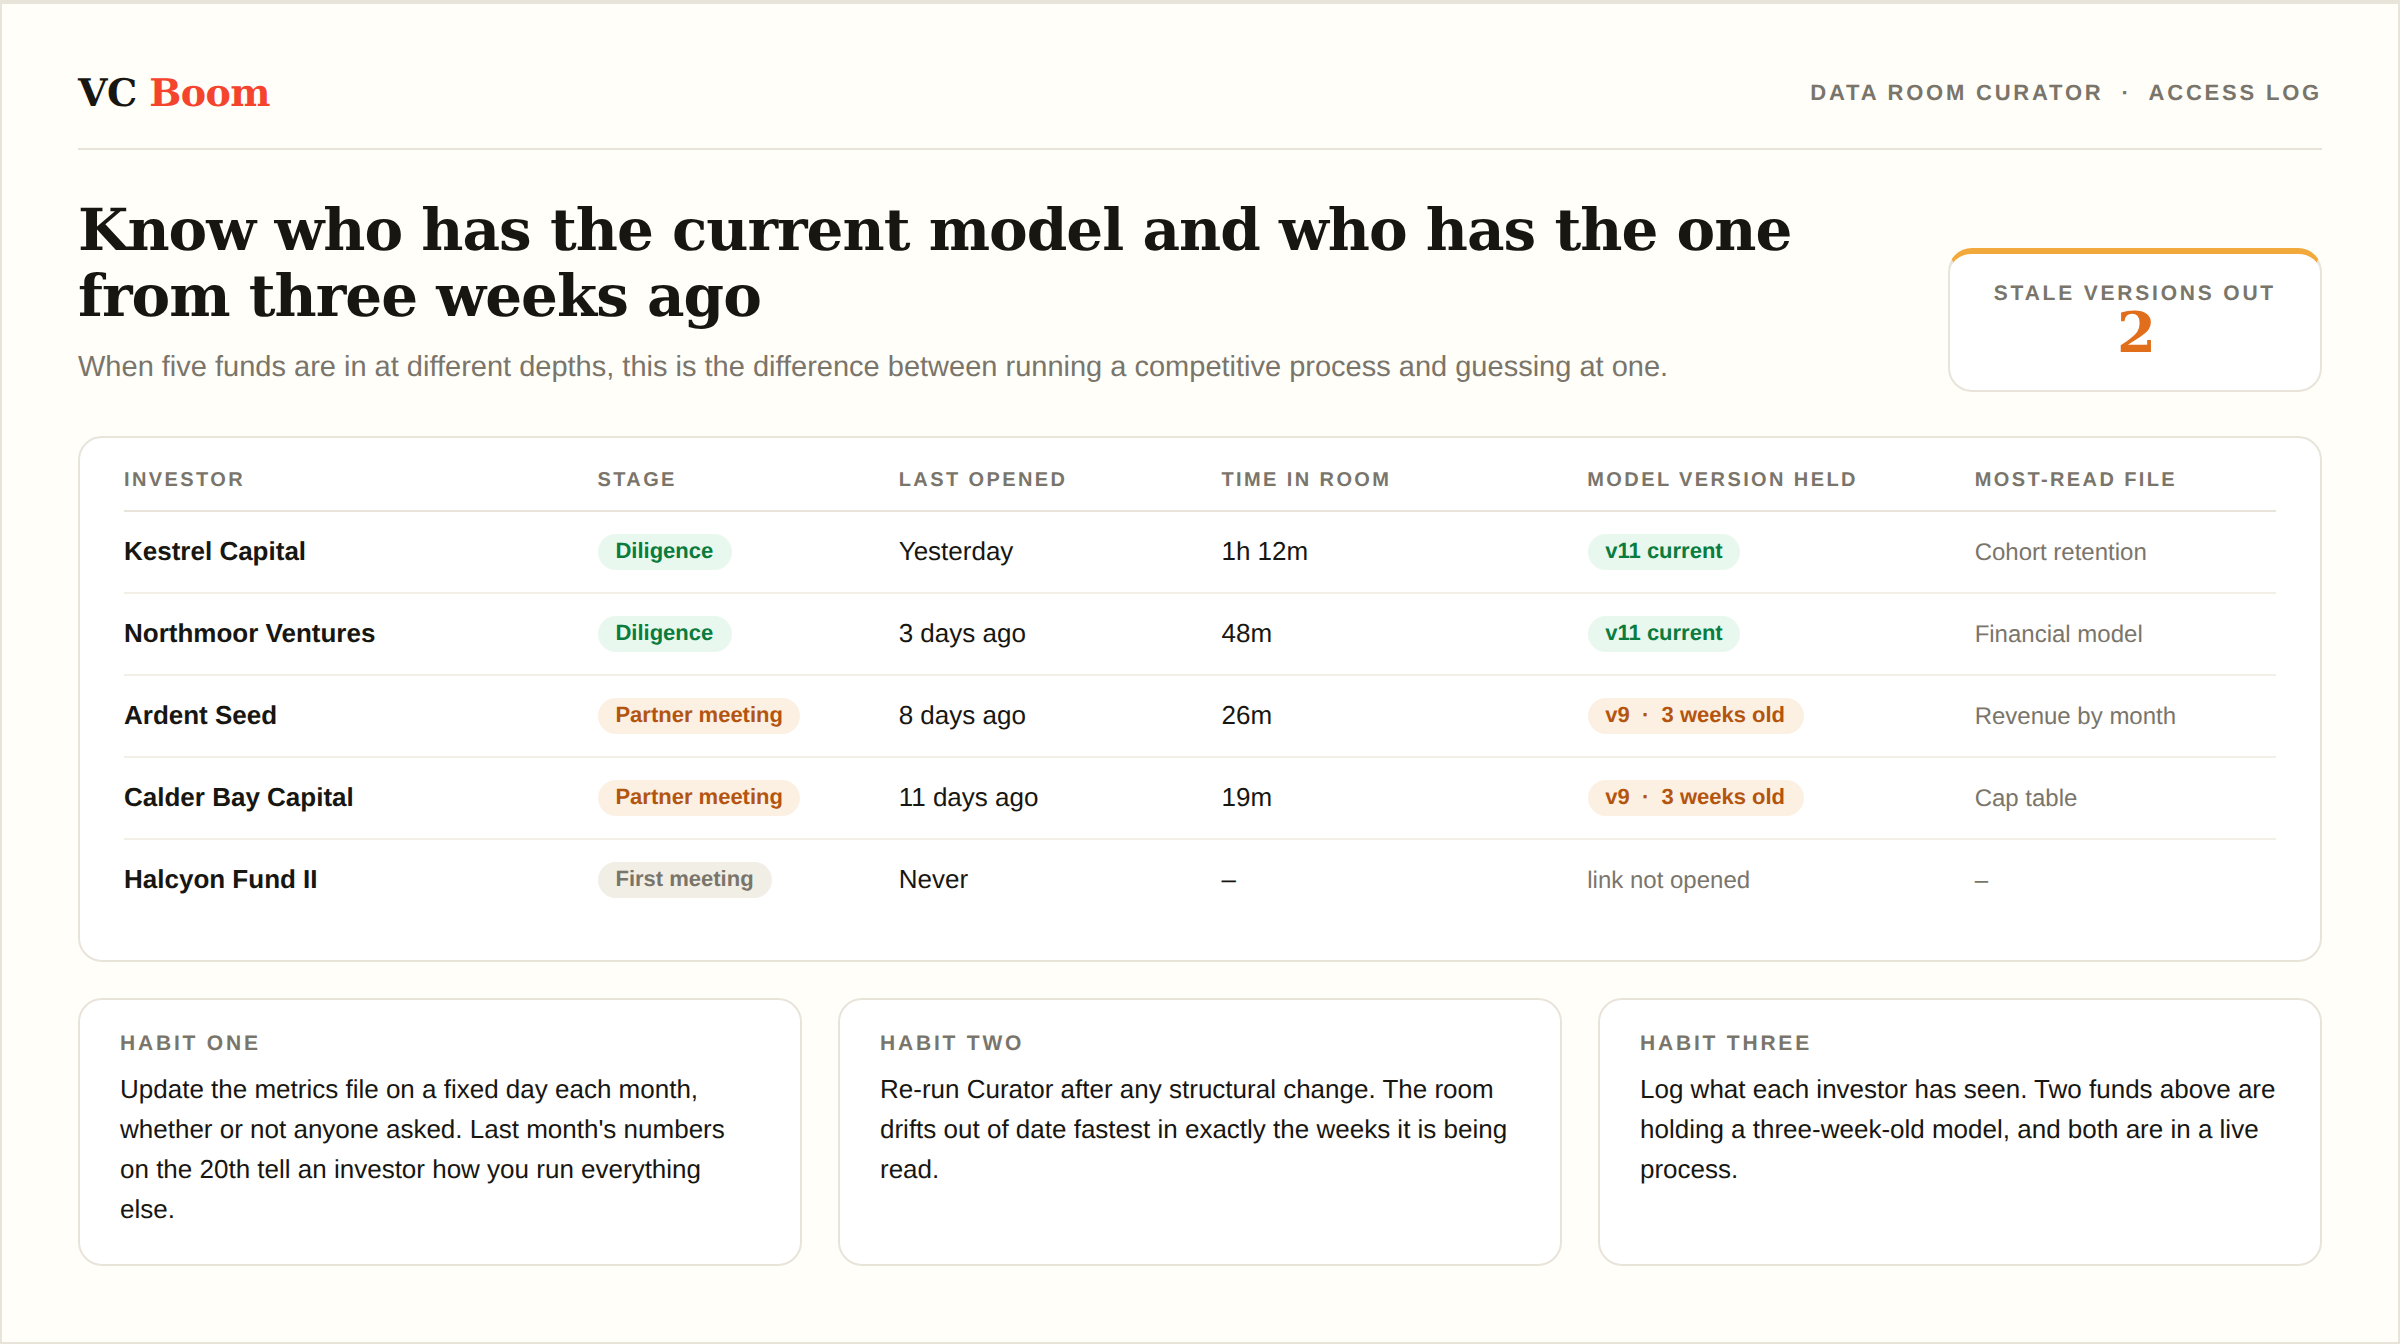Switch to the Access Log section
The height and width of the screenshot is (1344, 2400).
pos(2234,93)
